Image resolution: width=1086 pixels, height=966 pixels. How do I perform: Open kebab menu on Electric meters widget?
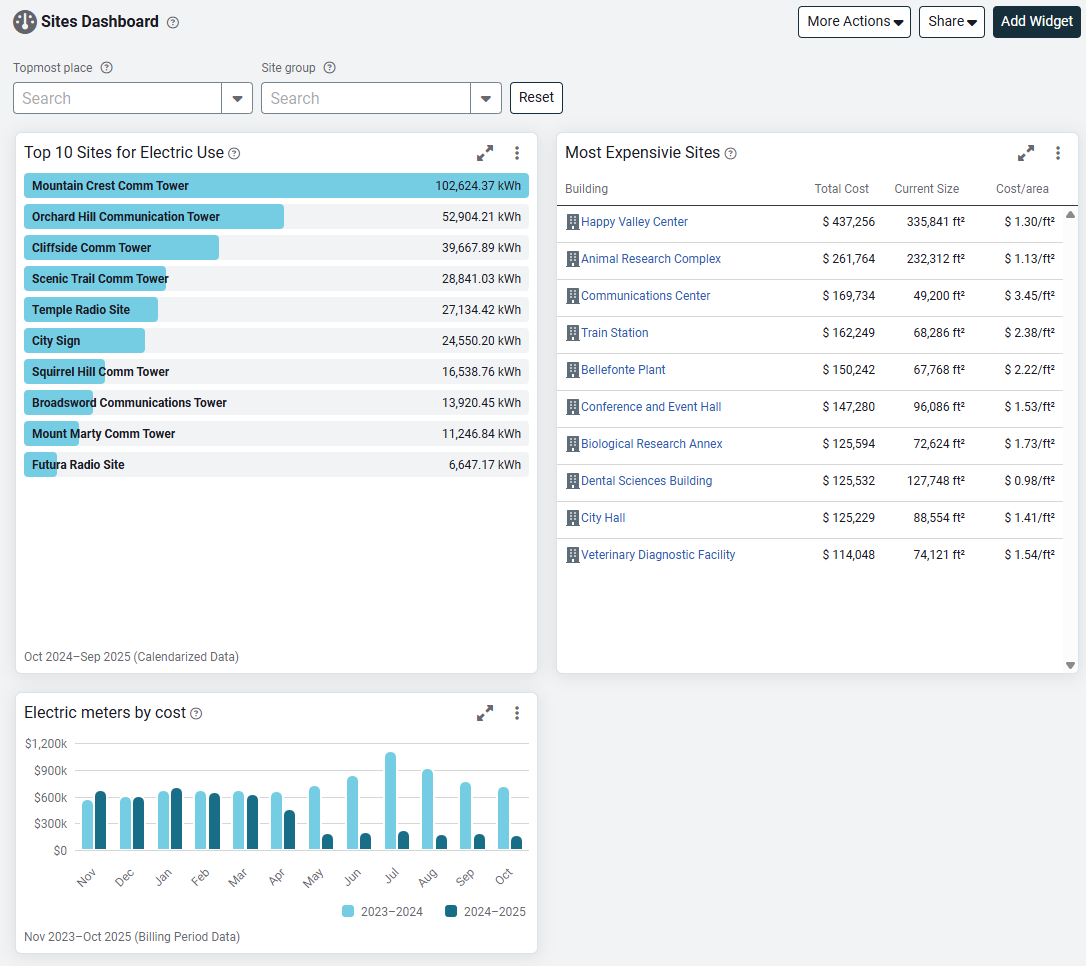[x=517, y=713]
